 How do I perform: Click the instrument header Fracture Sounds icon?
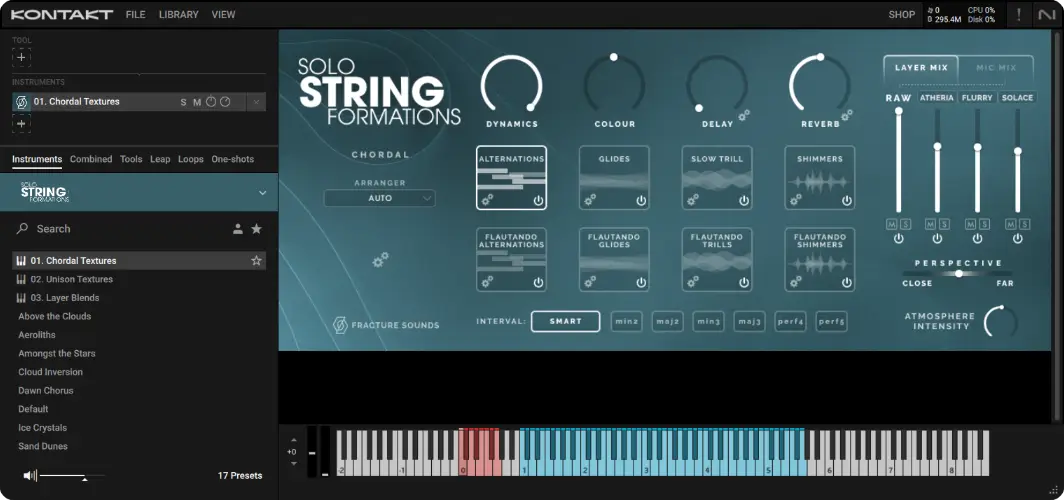click(x=21, y=102)
